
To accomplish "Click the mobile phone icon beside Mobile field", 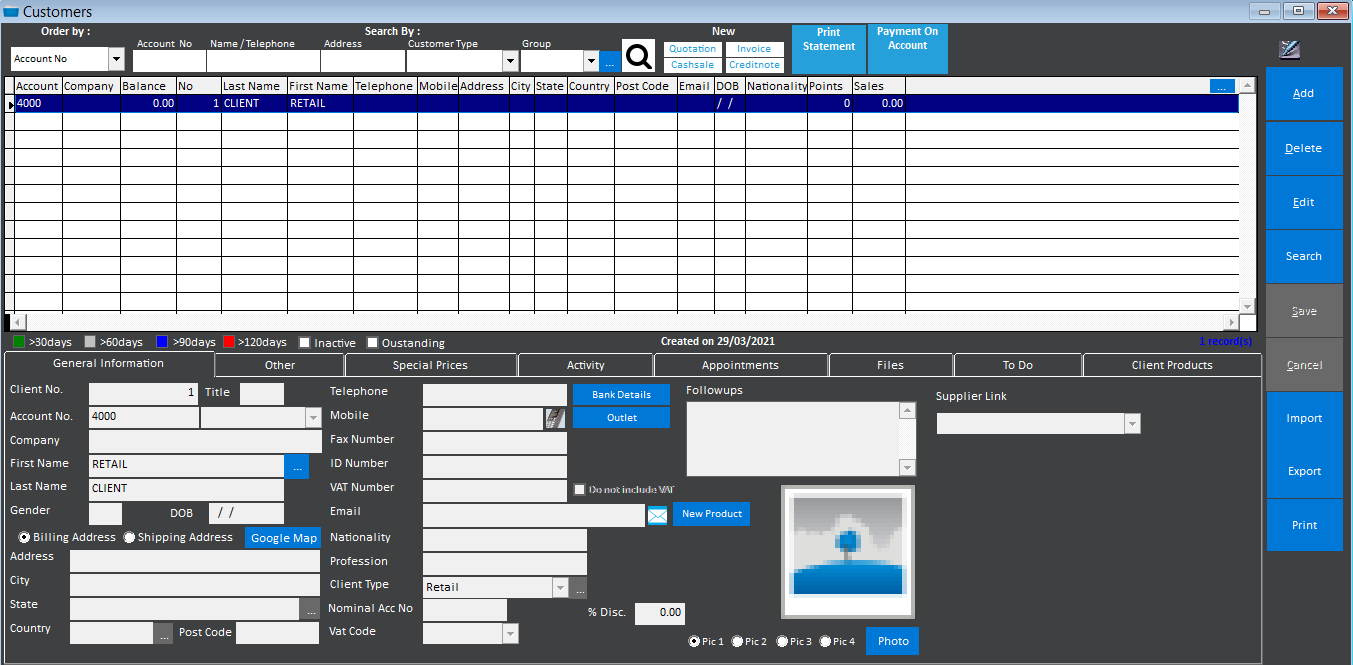I will pyautogui.click(x=556, y=417).
